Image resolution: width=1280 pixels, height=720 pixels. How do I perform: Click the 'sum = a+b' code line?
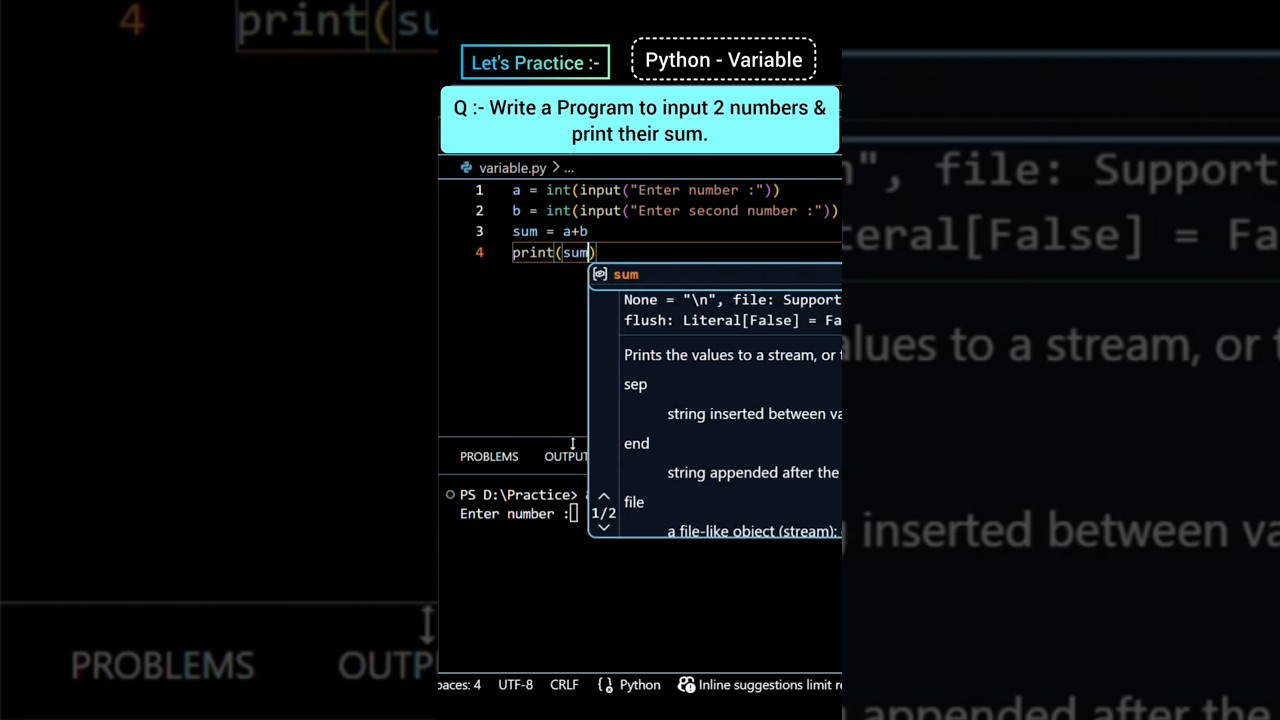[550, 232]
